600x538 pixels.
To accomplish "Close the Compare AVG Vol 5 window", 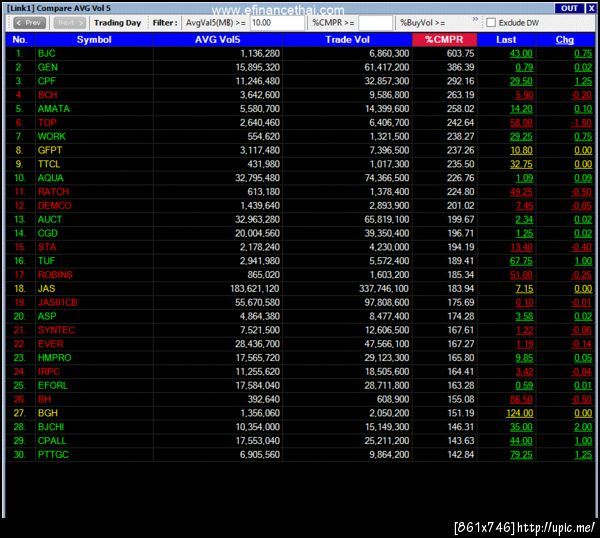I will click(591, 8).
